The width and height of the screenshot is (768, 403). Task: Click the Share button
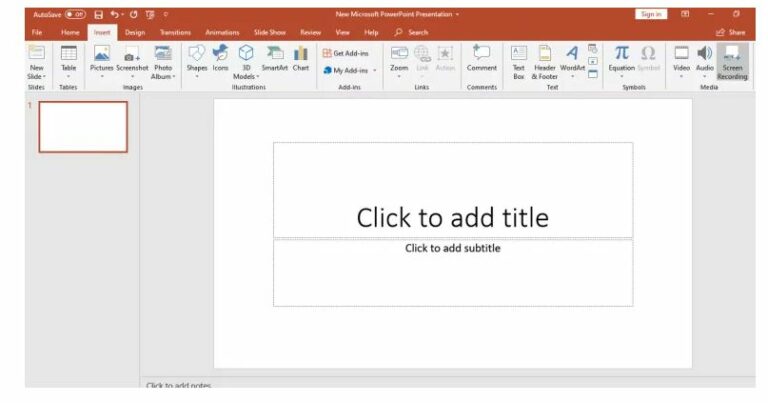coord(731,32)
